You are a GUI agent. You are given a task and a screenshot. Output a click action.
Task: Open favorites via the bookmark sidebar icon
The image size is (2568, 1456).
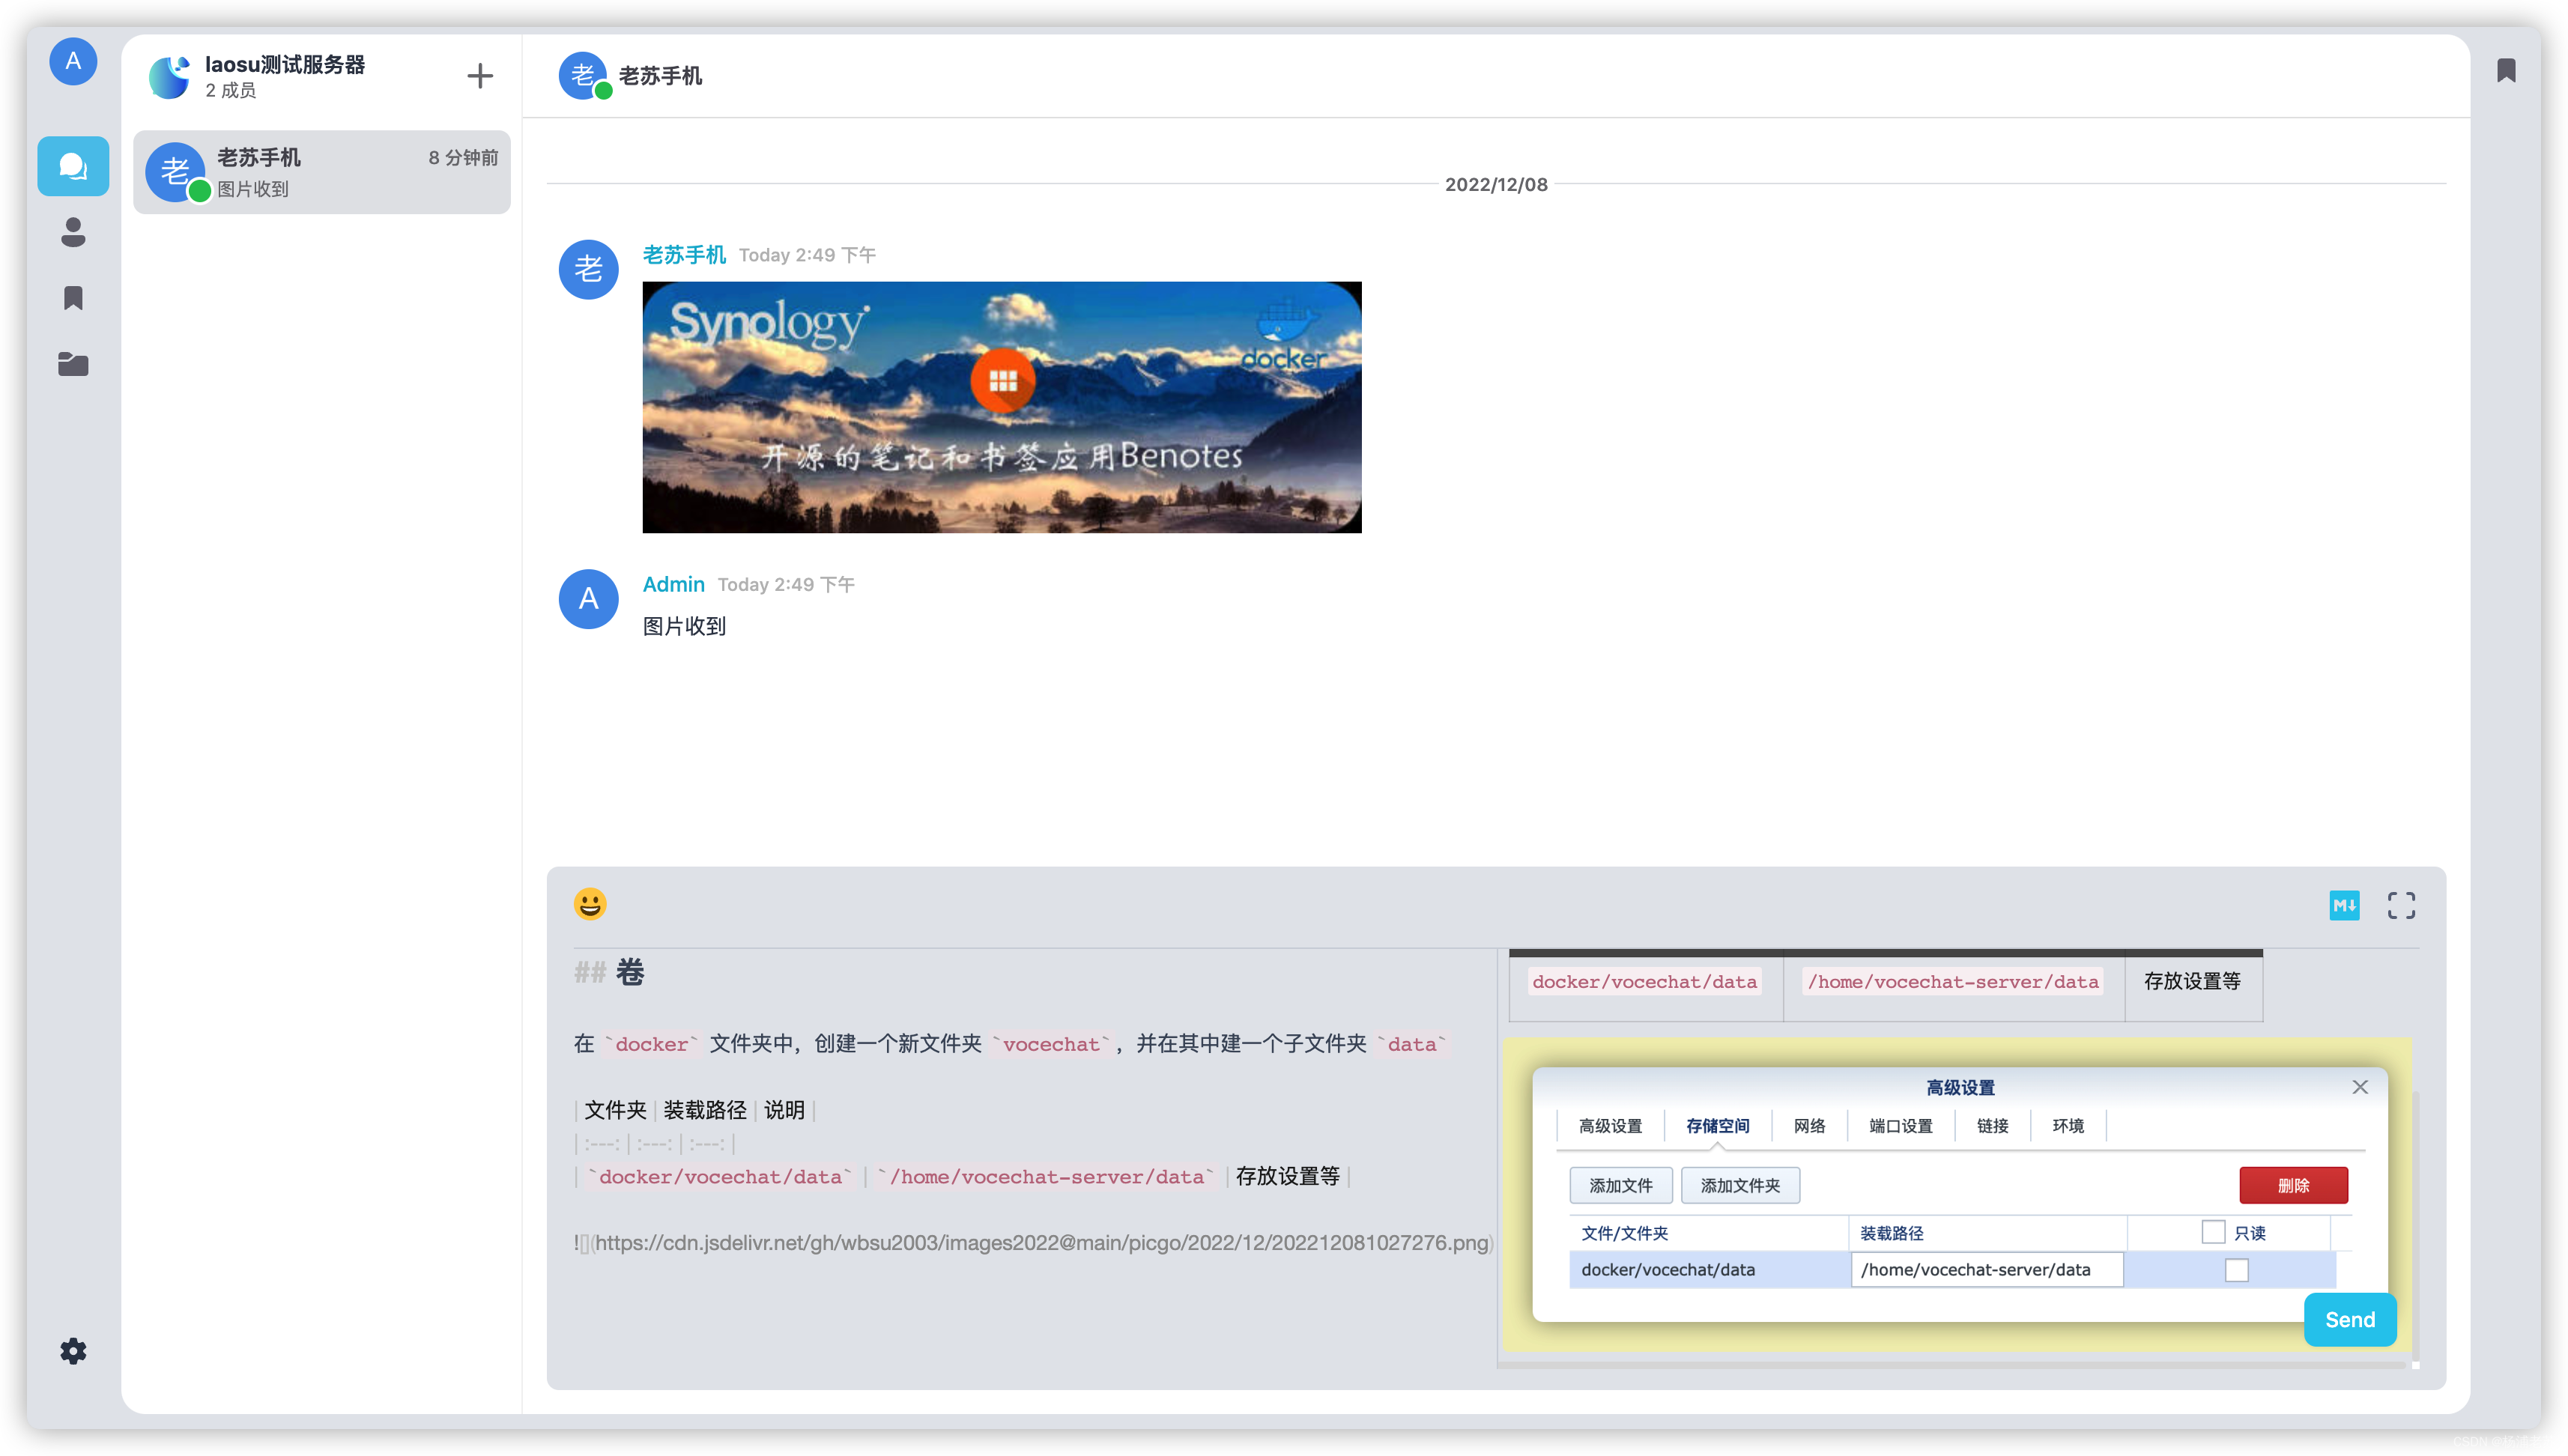(x=73, y=298)
